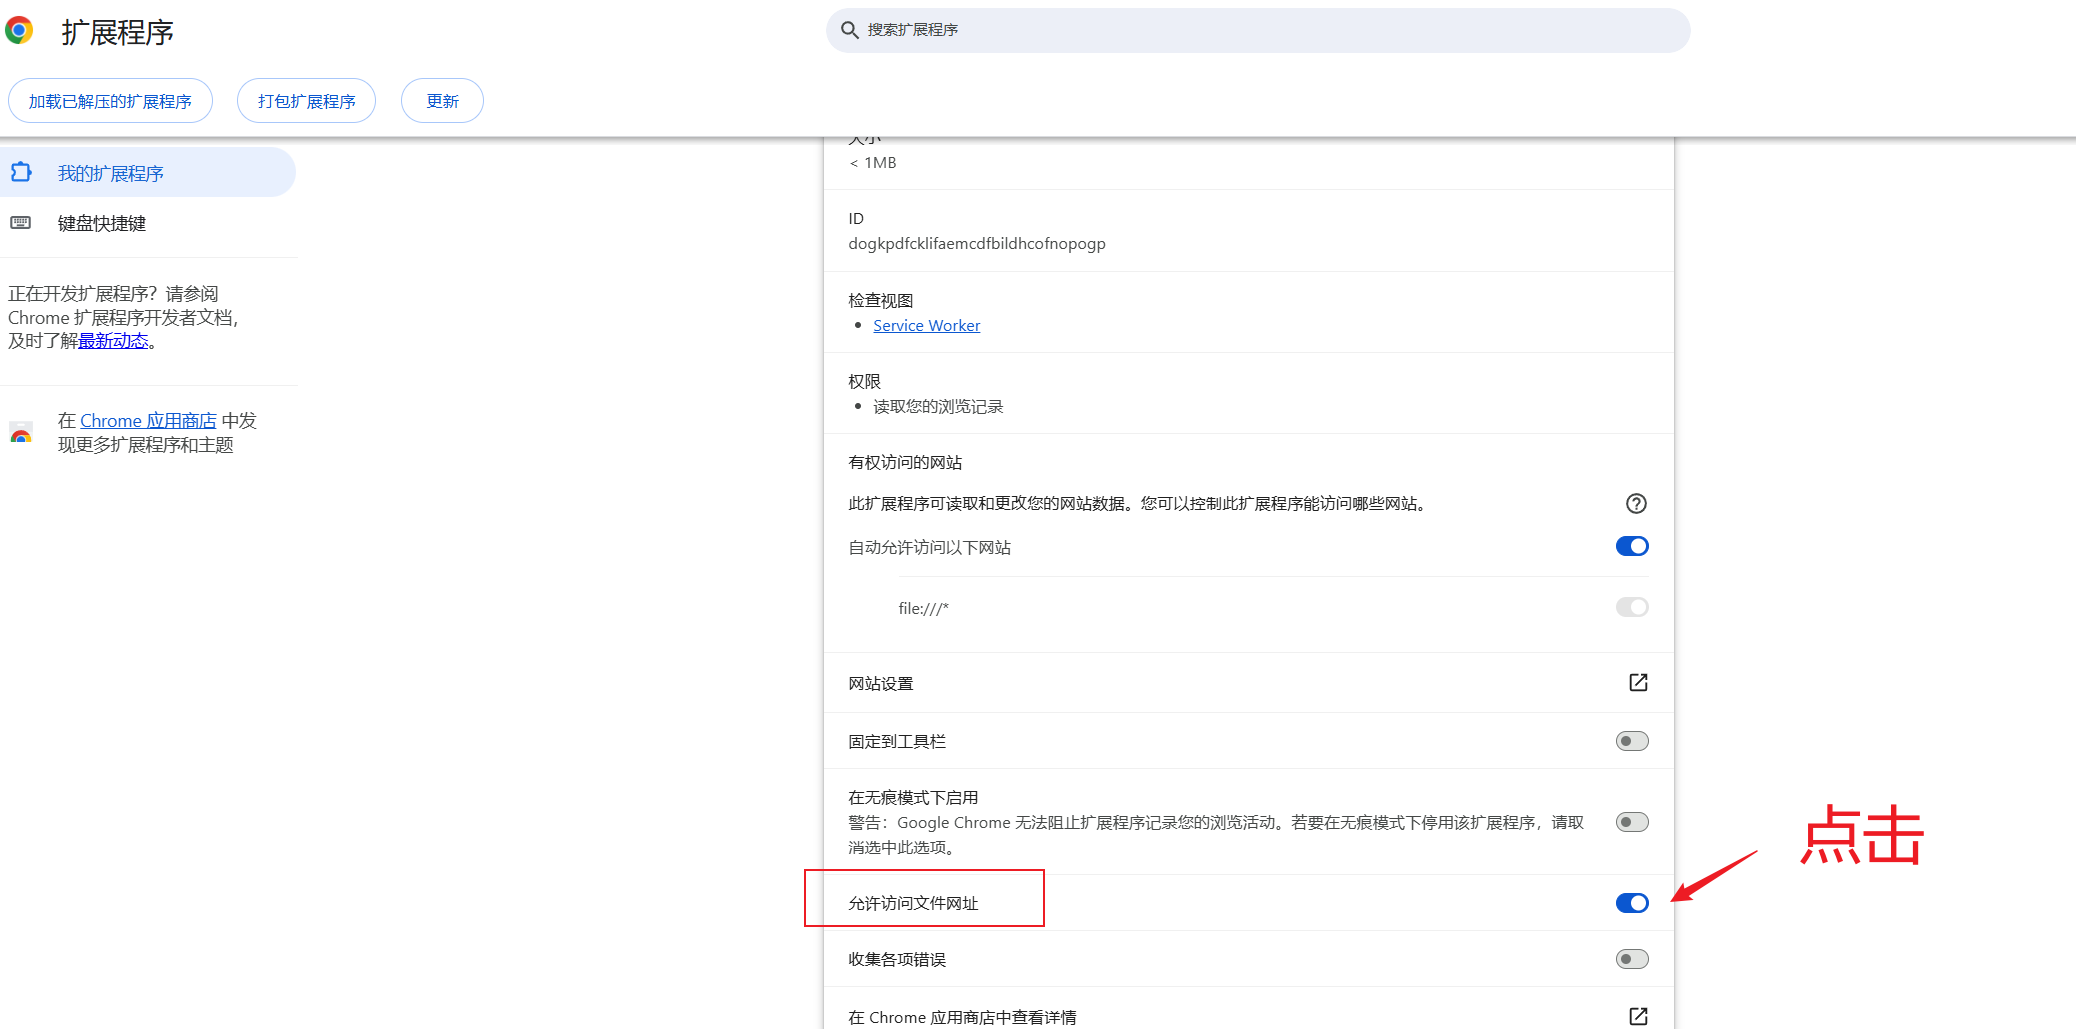Click the magnifier icon in the search bar
This screenshot has width=2076, height=1029.
(849, 30)
